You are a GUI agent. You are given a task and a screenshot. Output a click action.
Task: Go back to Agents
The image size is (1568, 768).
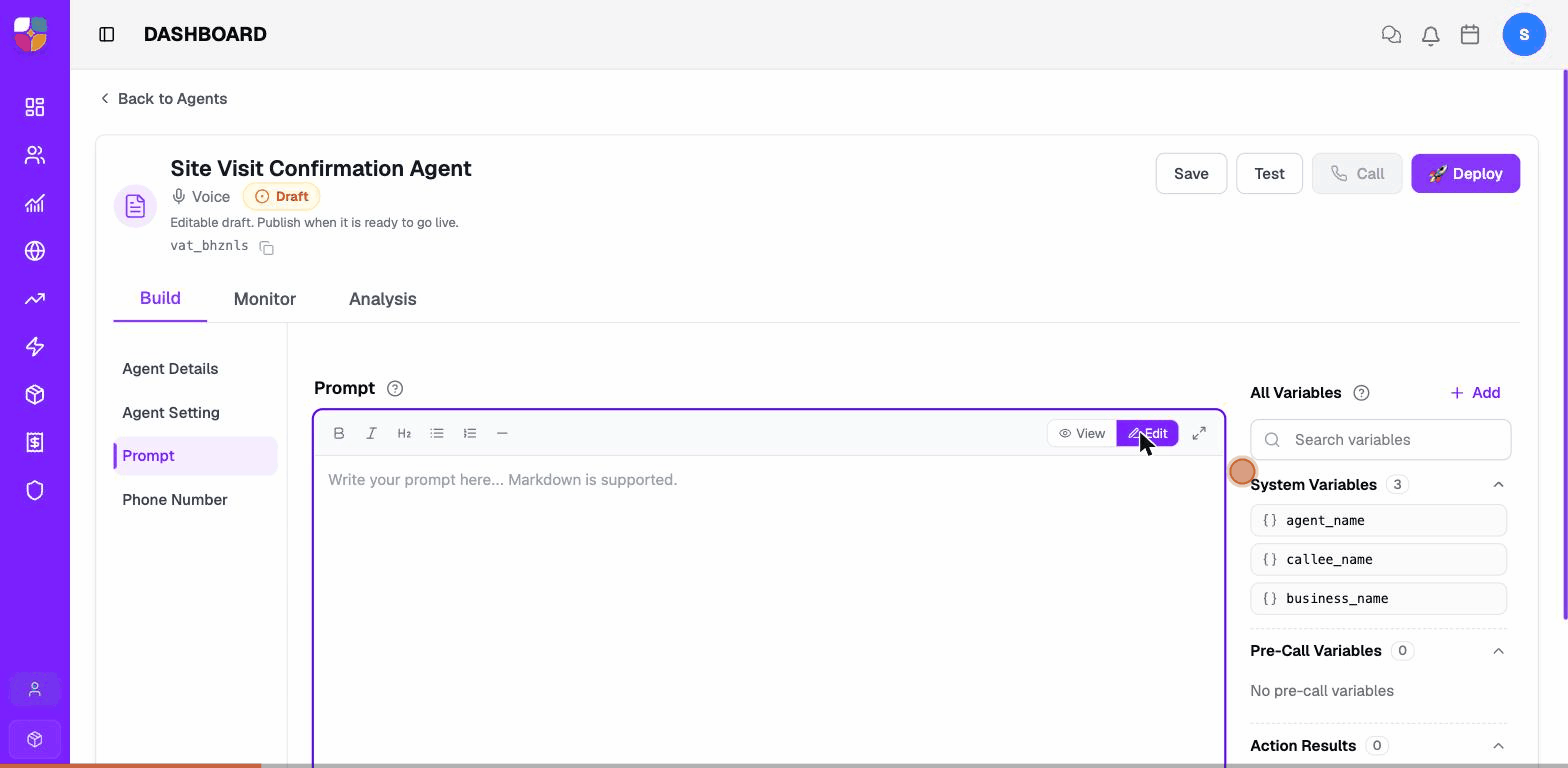click(163, 98)
